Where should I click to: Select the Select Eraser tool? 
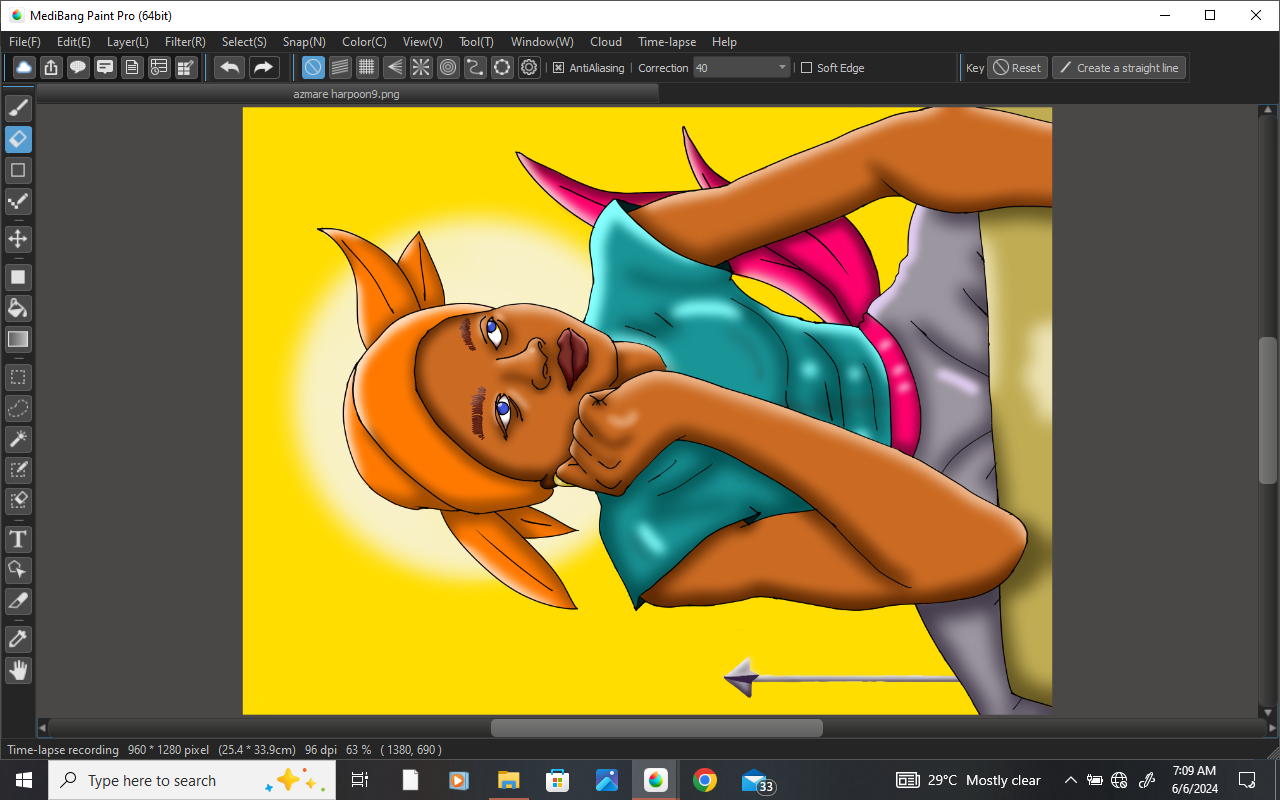[18, 501]
